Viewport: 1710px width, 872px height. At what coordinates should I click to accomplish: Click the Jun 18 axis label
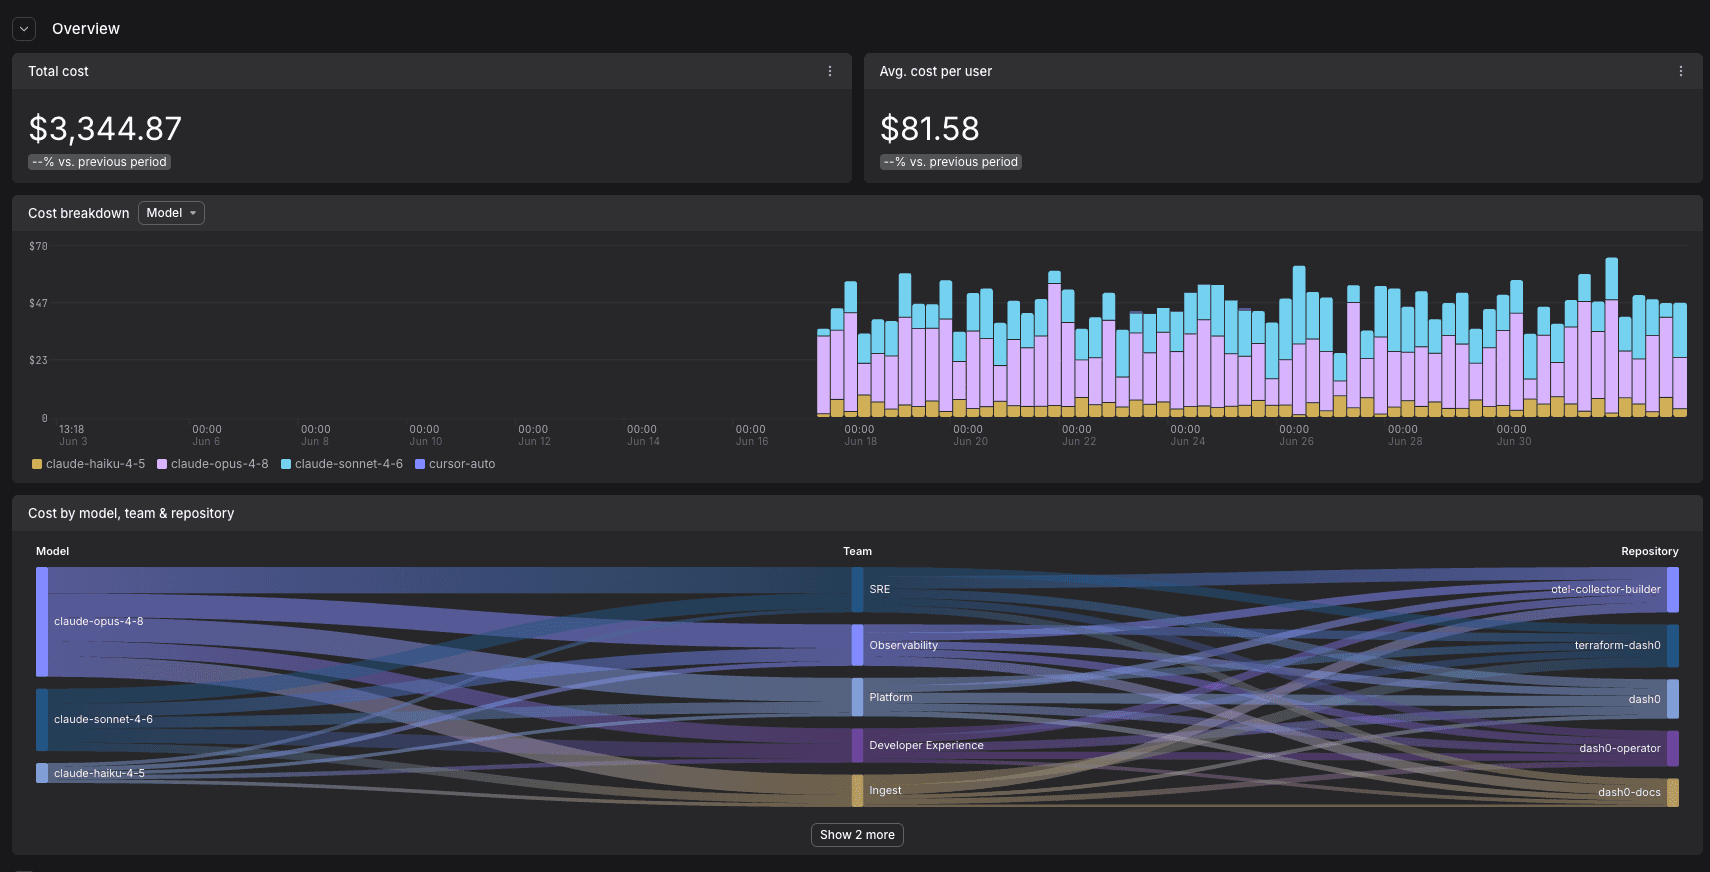pos(860,442)
